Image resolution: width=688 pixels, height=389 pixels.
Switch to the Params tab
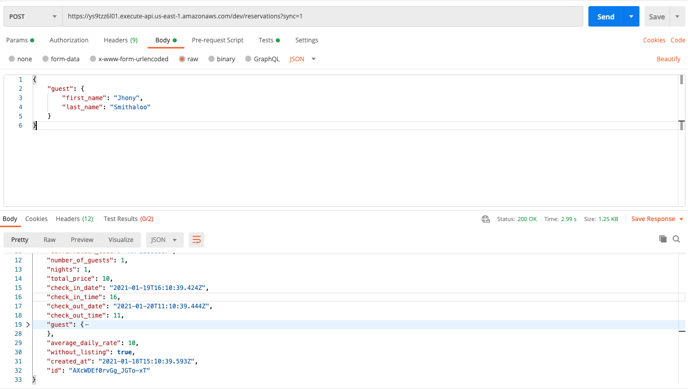click(x=20, y=40)
